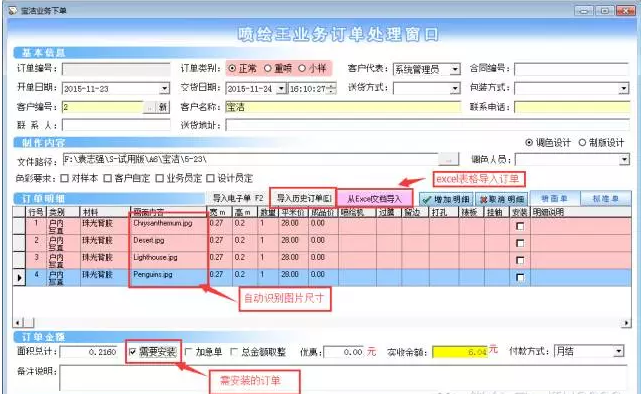Screen dimensions: 641x394
Task: Select the Penguins.jpg cell
Action: [x=169, y=277]
